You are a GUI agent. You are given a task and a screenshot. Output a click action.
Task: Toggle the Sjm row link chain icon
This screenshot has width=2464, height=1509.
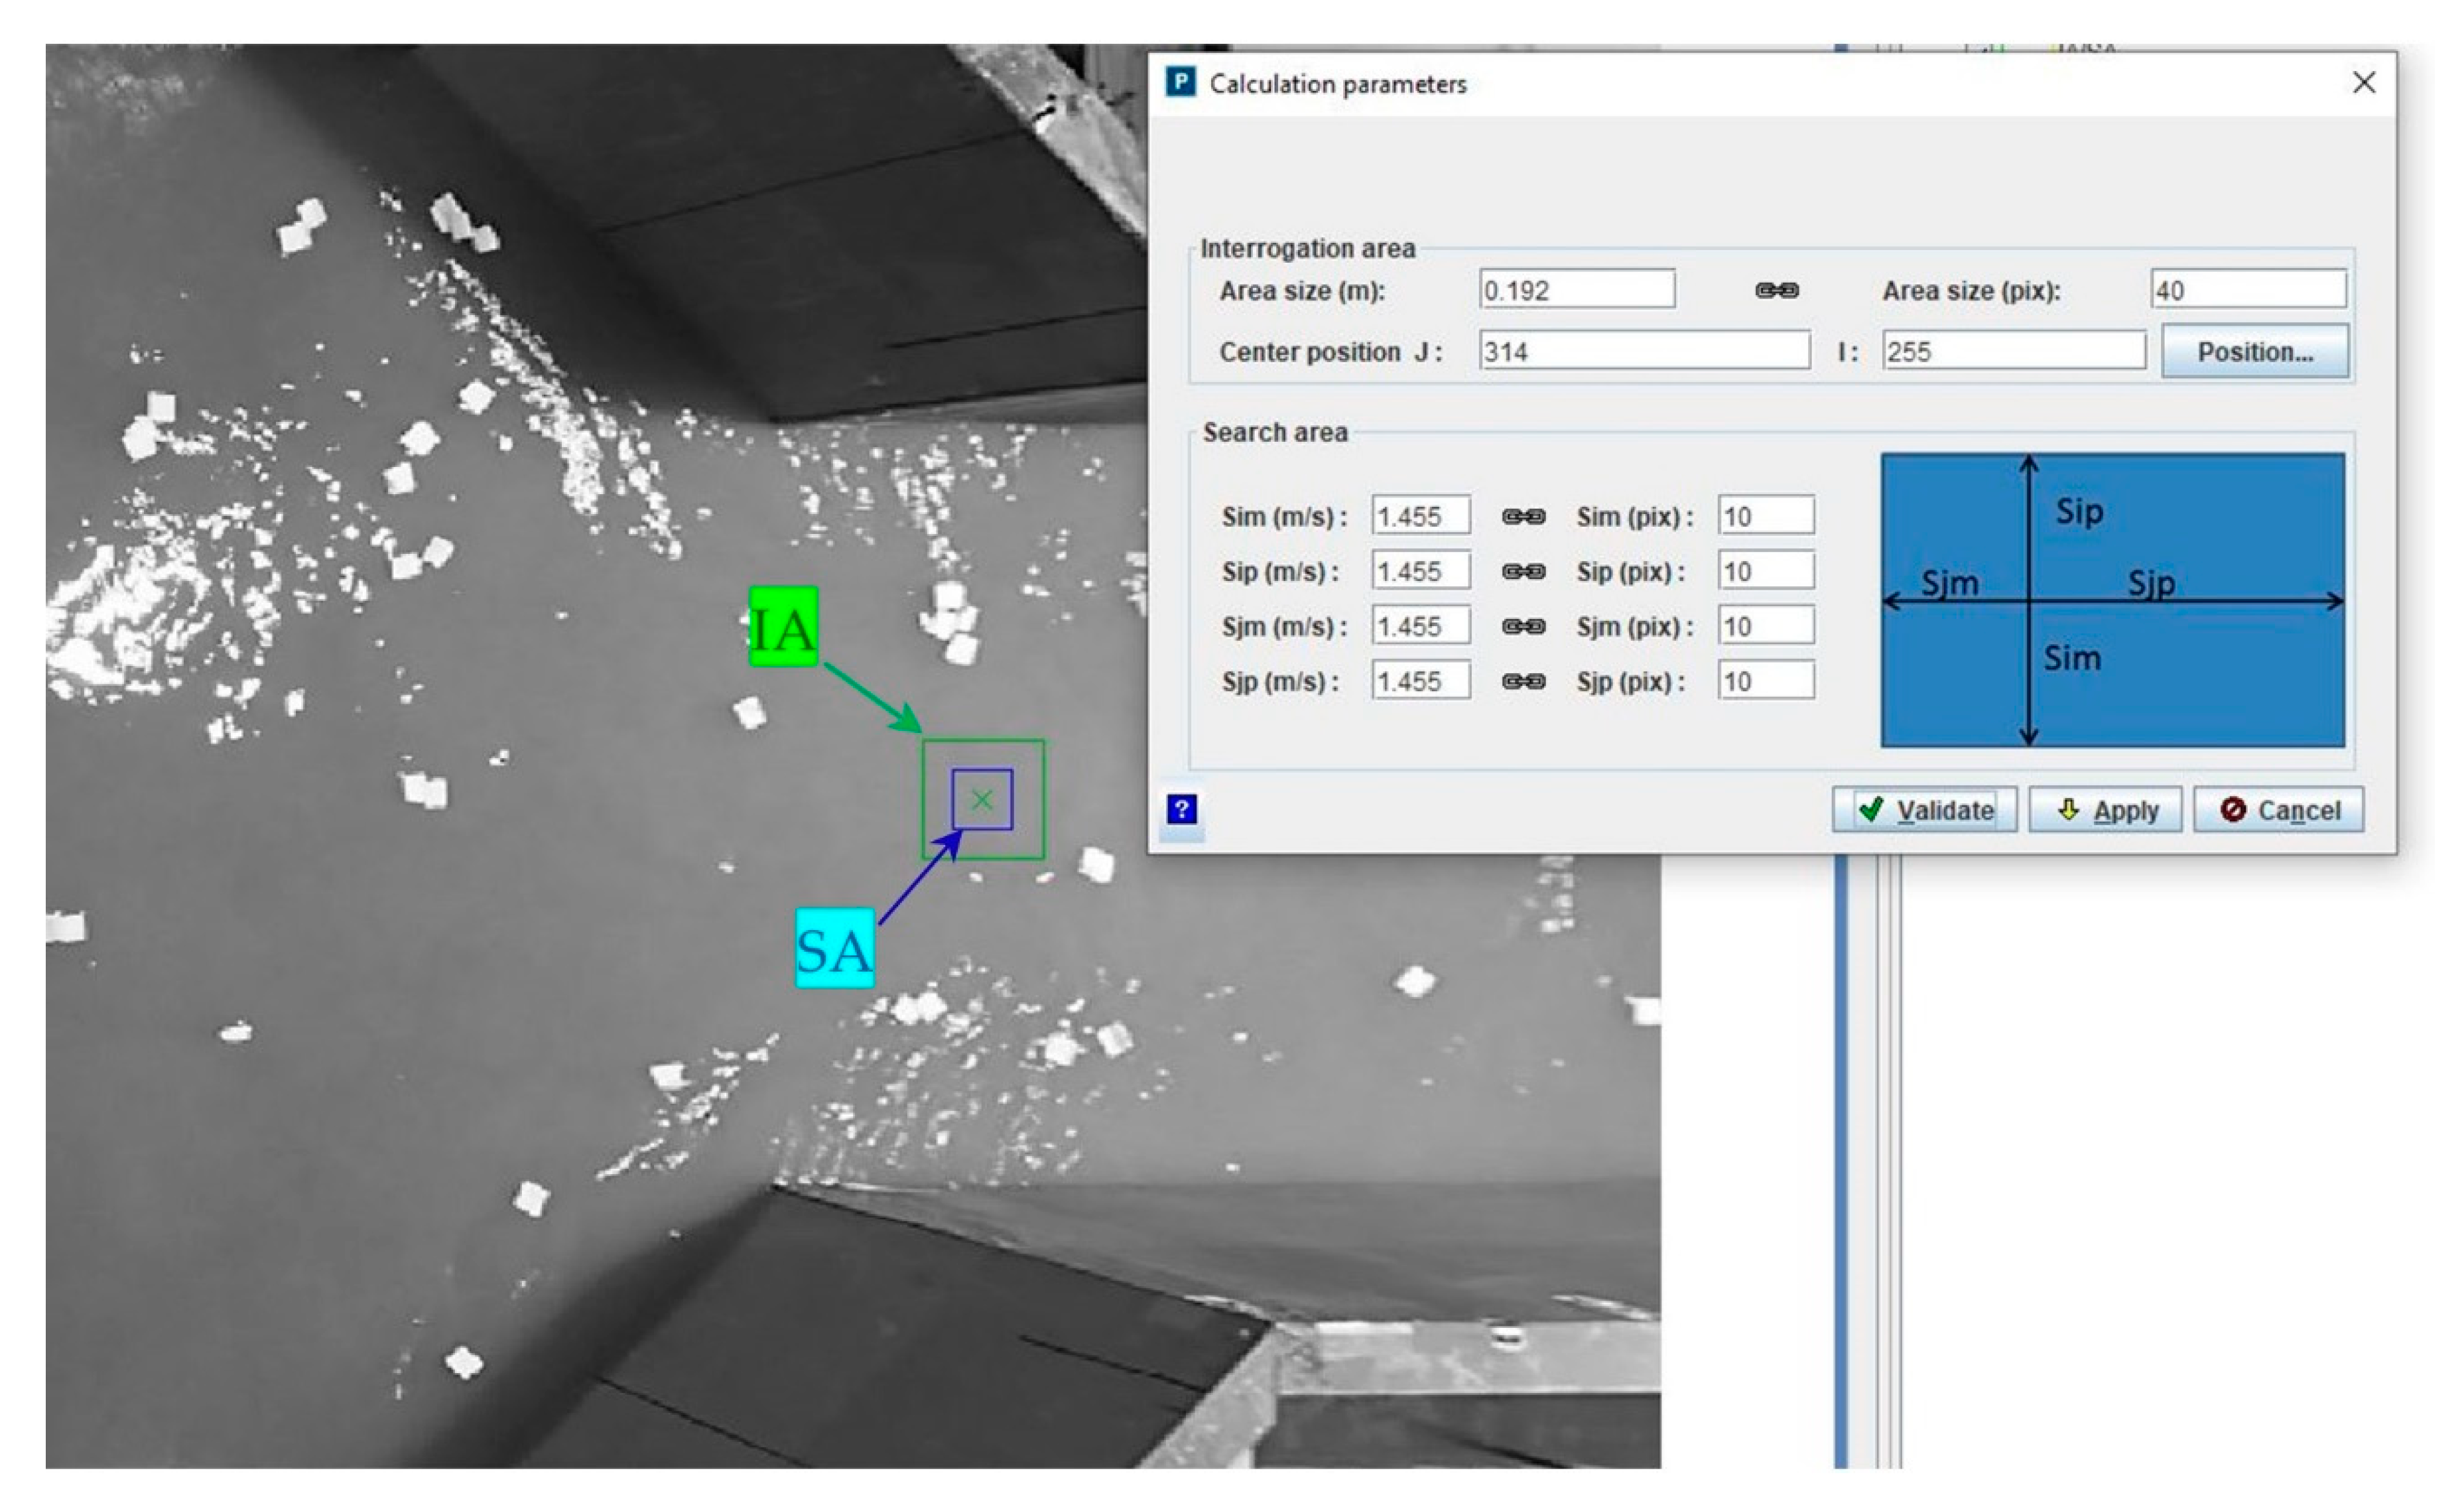coord(1523,627)
